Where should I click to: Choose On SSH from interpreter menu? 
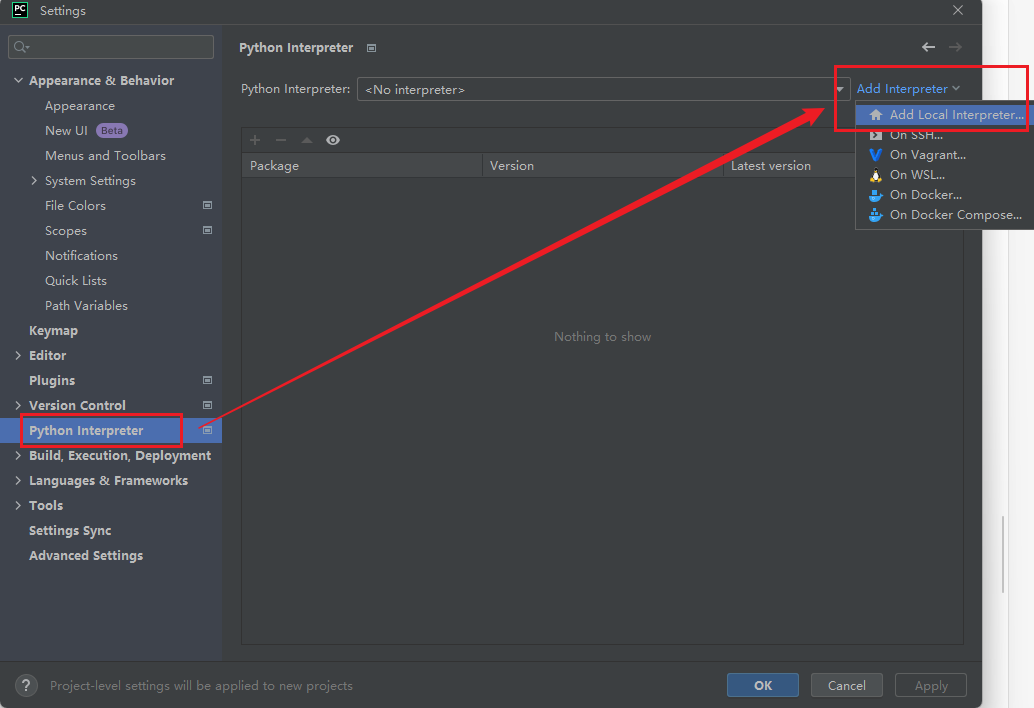coord(944,136)
